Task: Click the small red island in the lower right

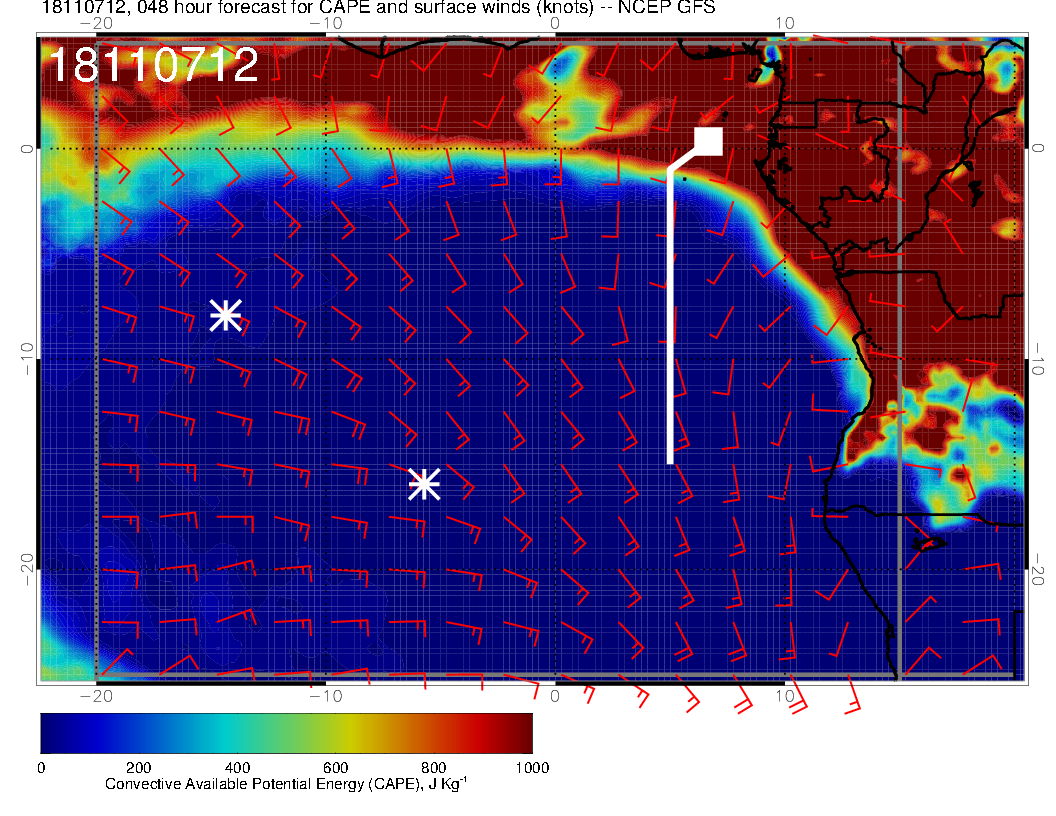Action: pyautogui.click(x=930, y=543)
